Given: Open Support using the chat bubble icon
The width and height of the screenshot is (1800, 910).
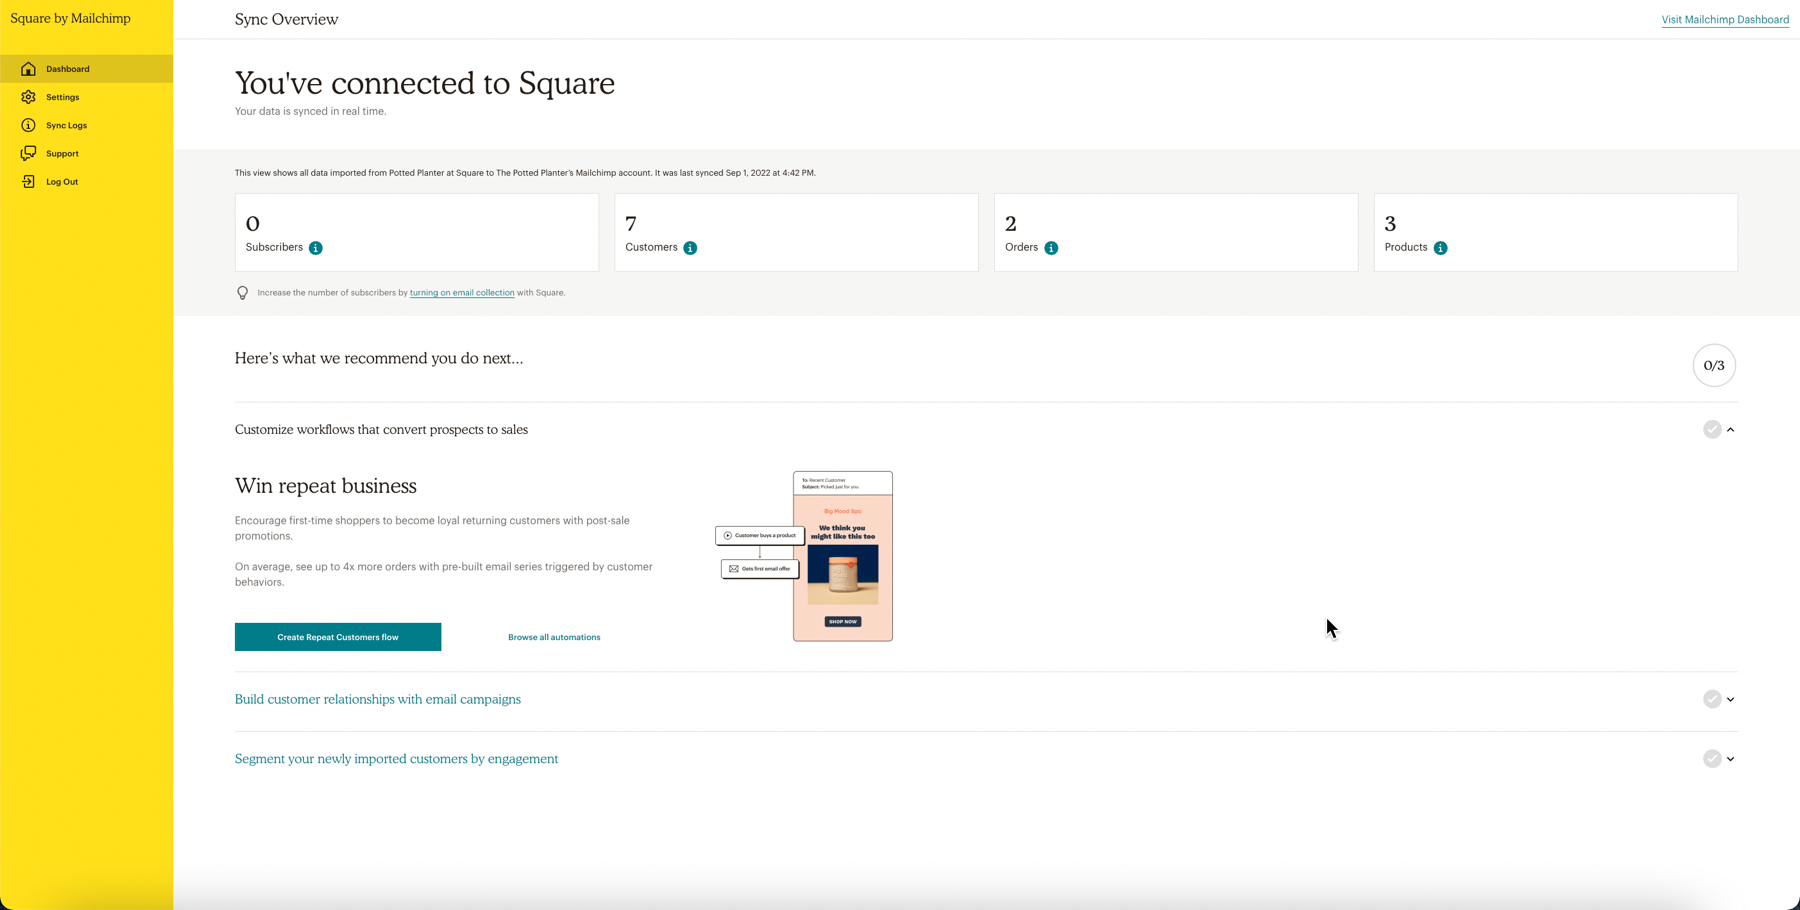Looking at the screenshot, I should pos(28,153).
